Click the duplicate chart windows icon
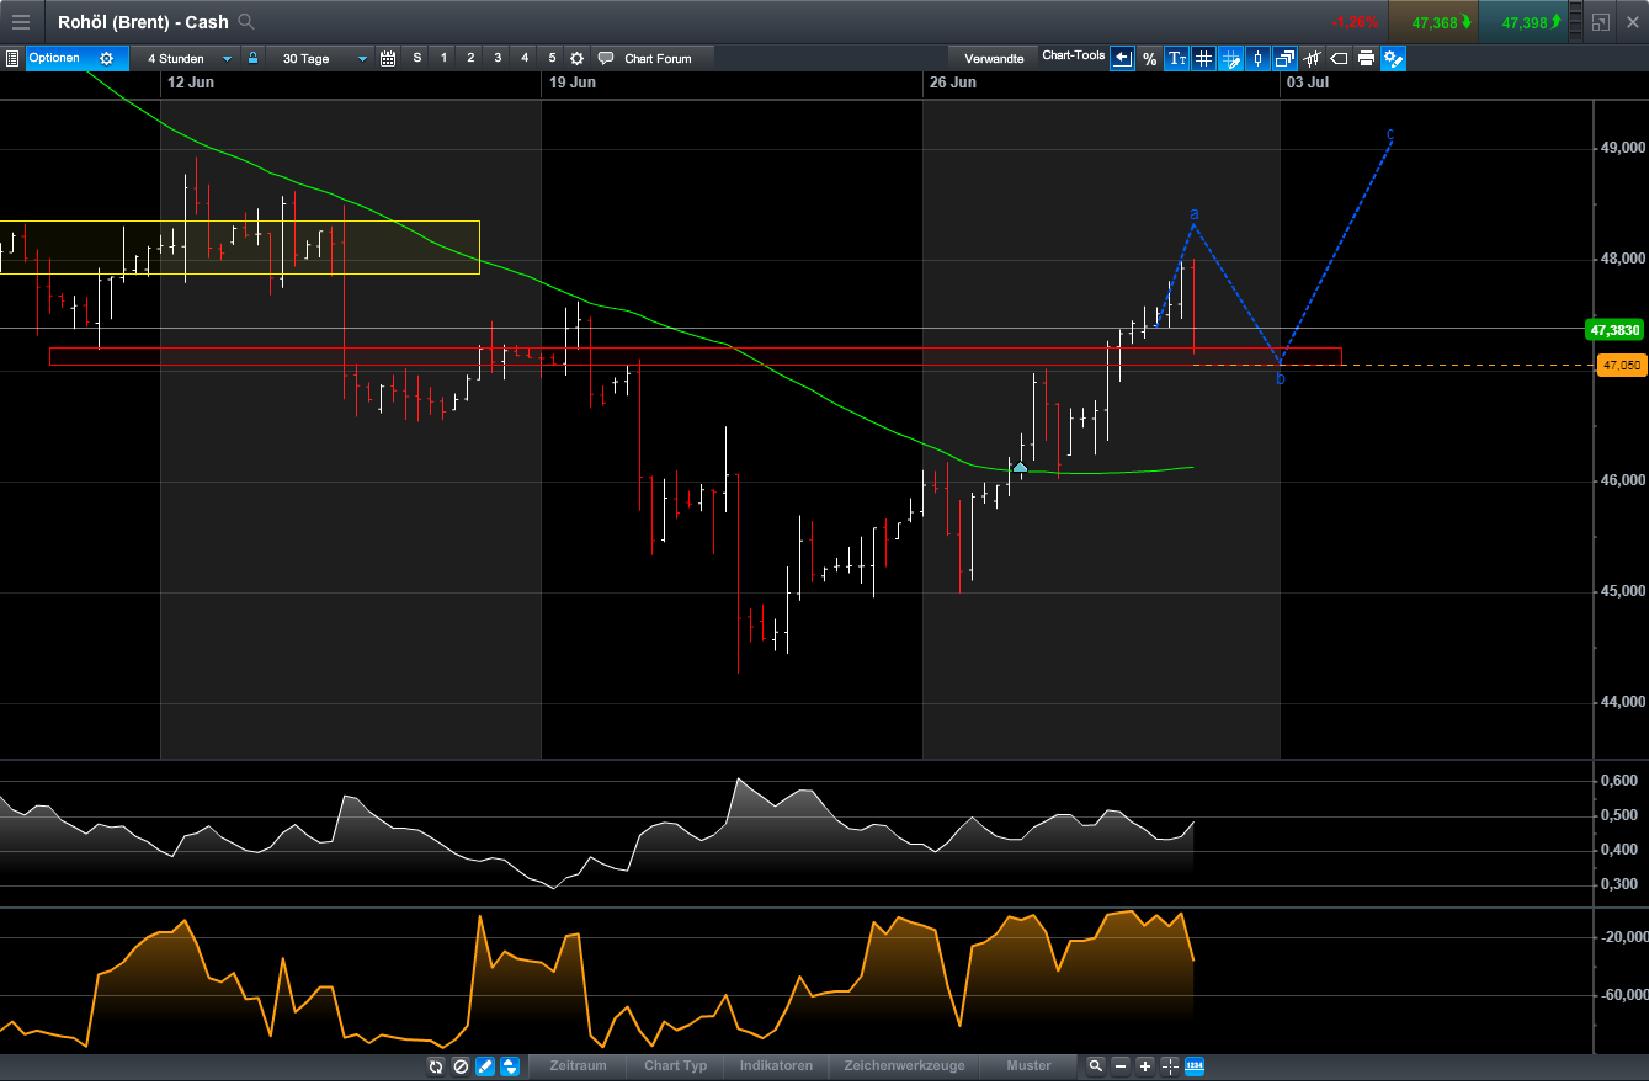Viewport: 1649px width, 1081px height. pos(1285,59)
